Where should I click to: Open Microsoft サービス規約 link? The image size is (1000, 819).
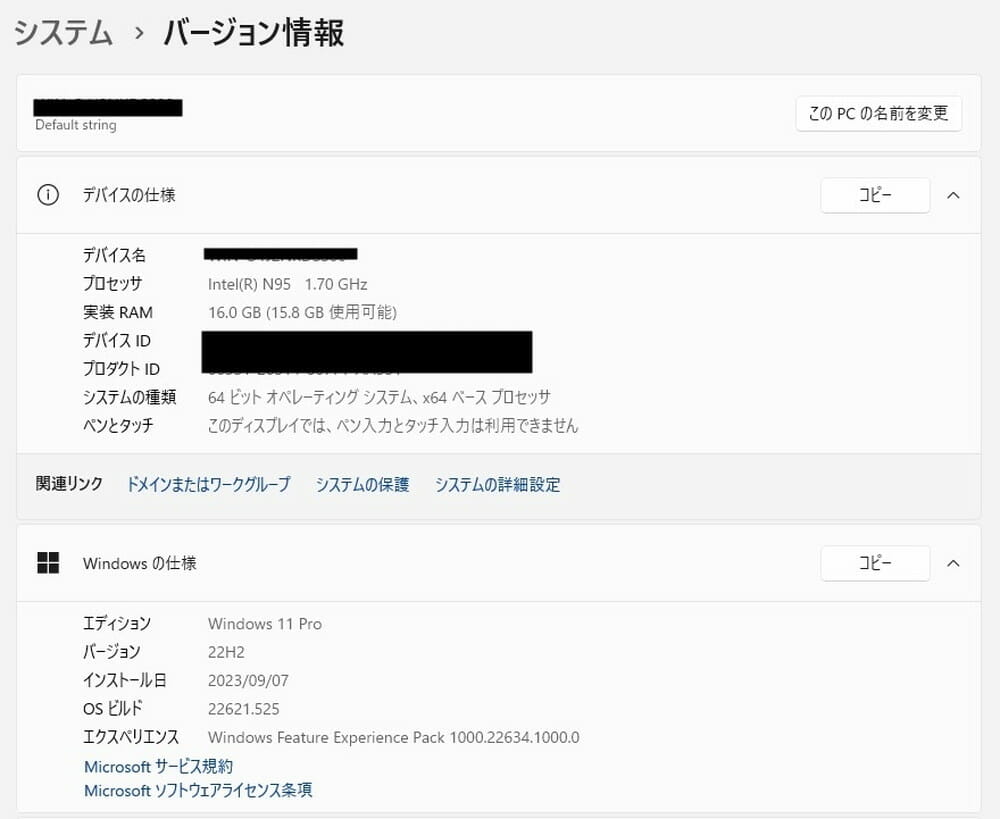click(x=158, y=767)
